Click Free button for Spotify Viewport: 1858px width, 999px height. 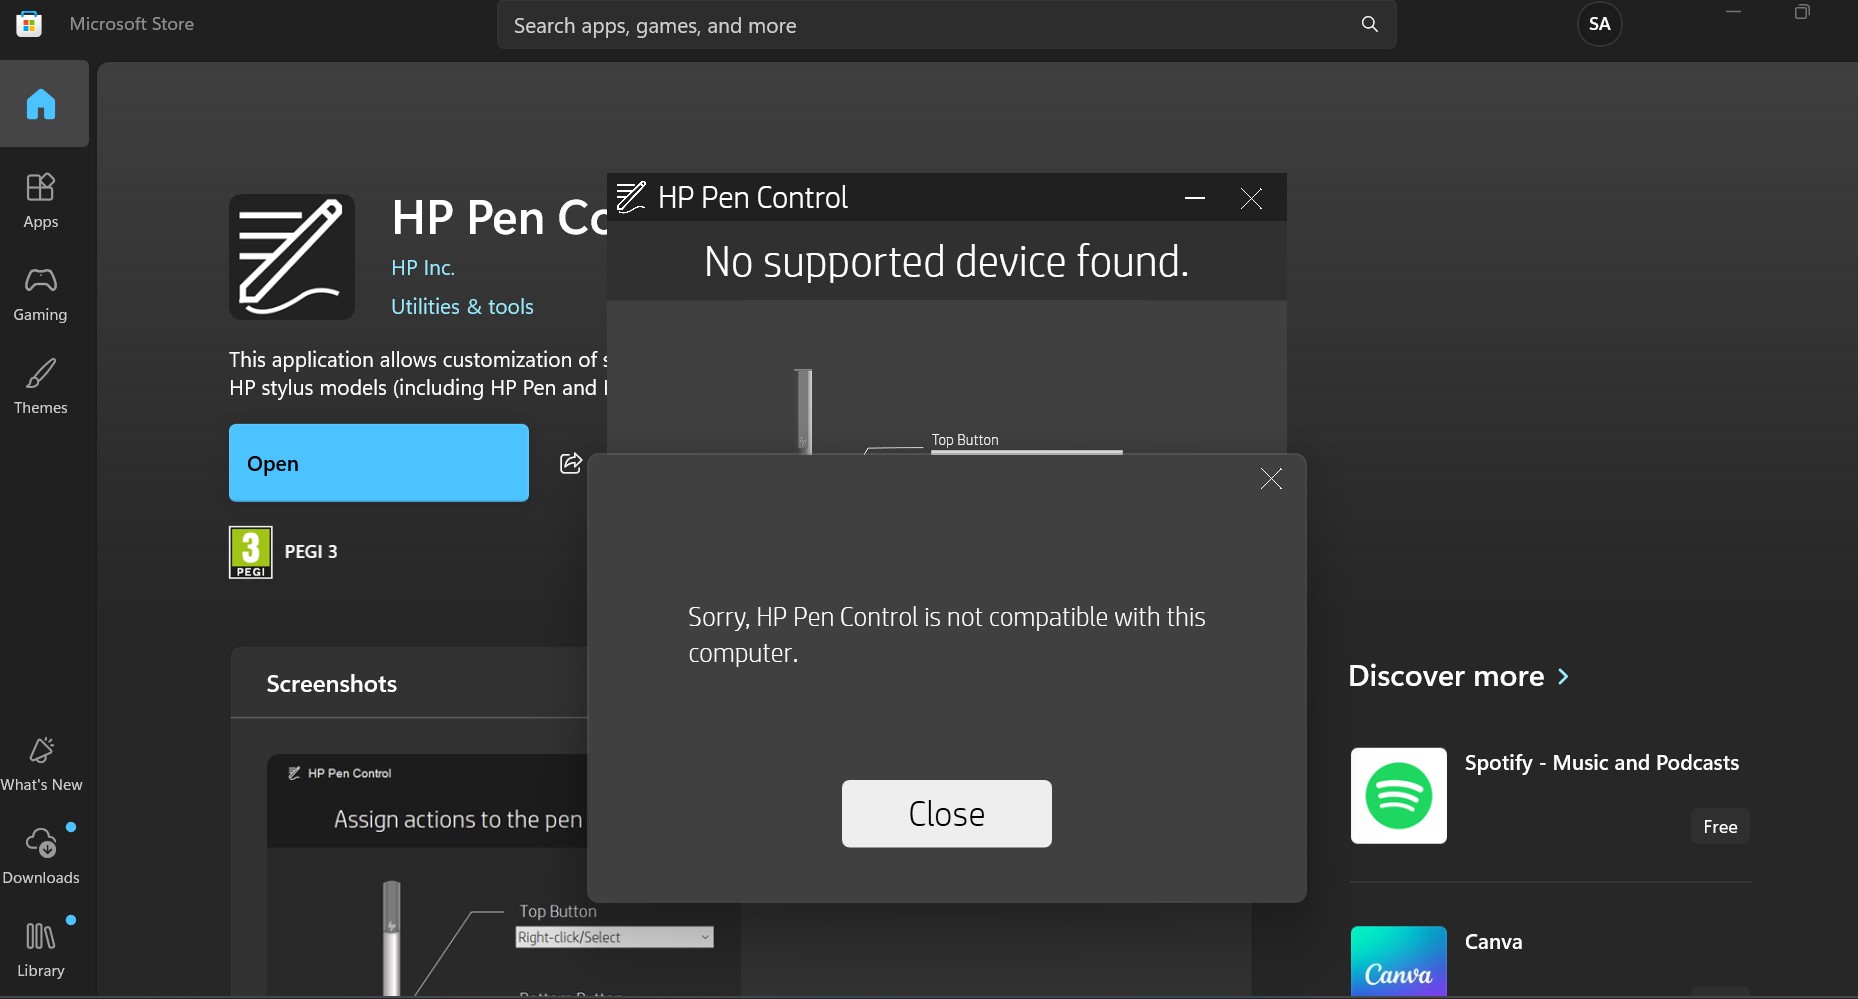click(1720, 827)
